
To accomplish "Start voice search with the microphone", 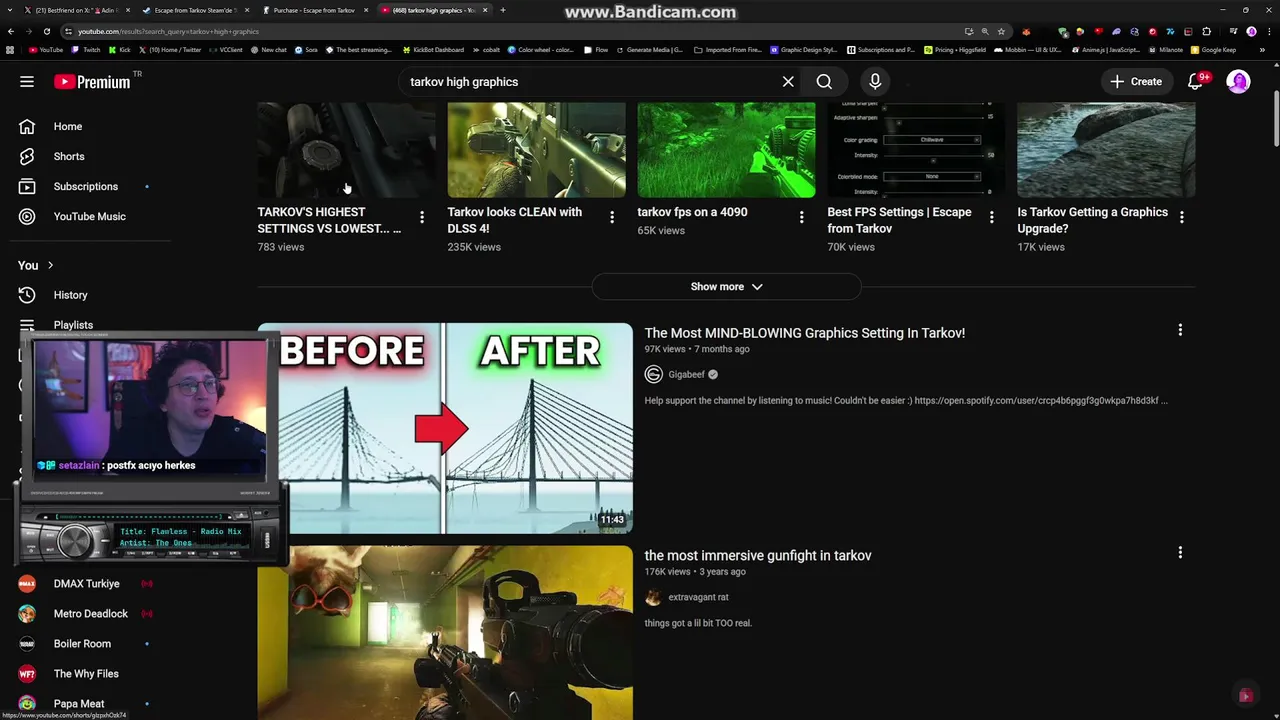I will coord(875,82).
